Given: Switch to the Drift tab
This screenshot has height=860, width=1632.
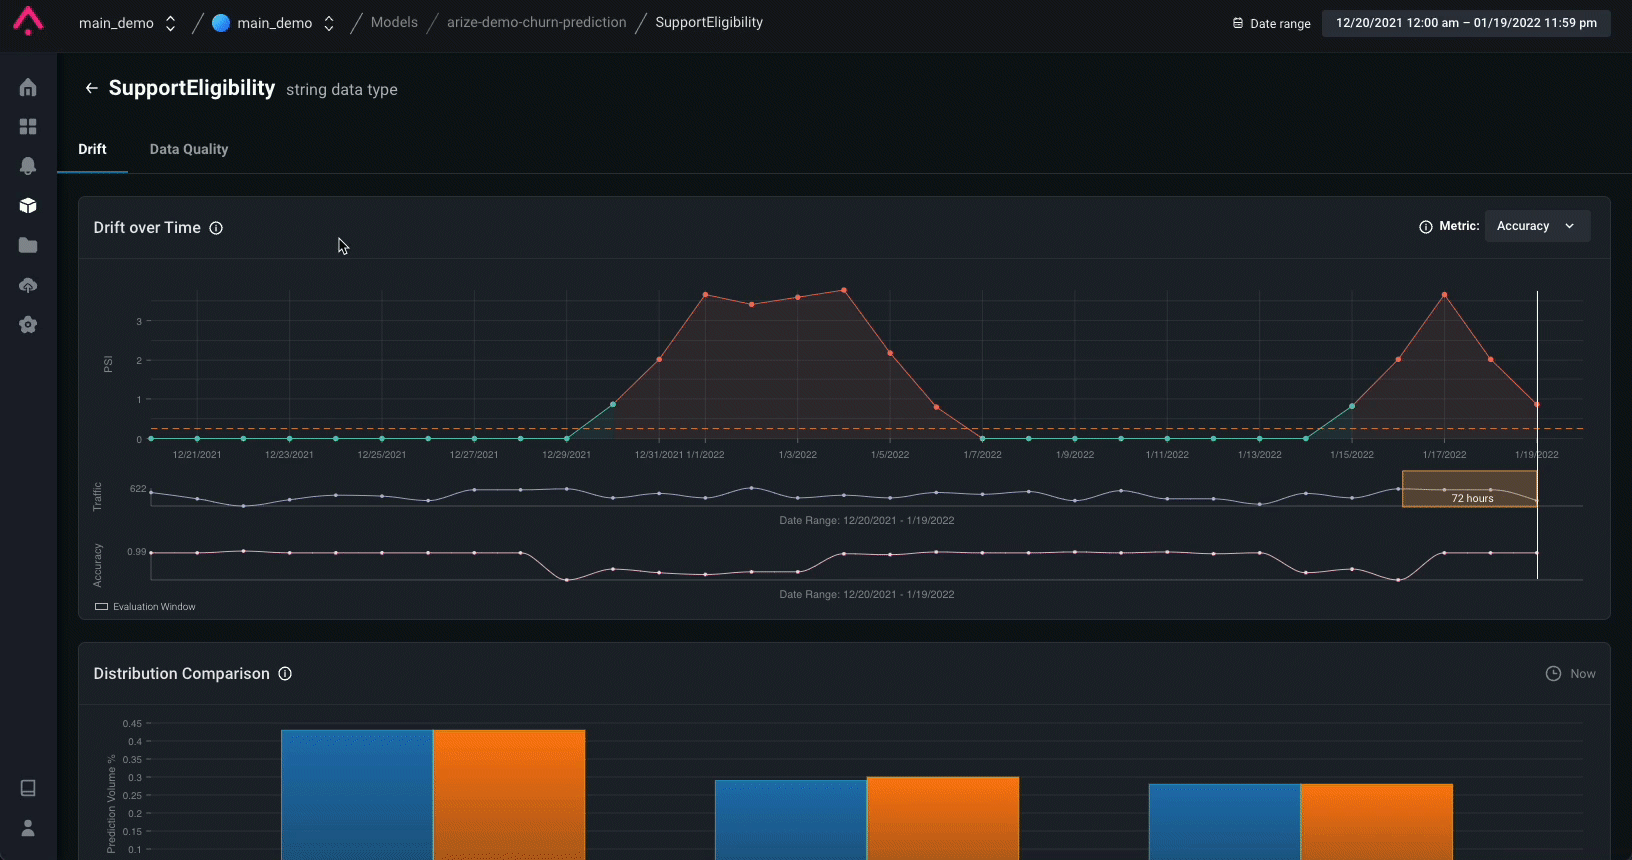Looking at the screenshot, I should click(x=92, y=149).
